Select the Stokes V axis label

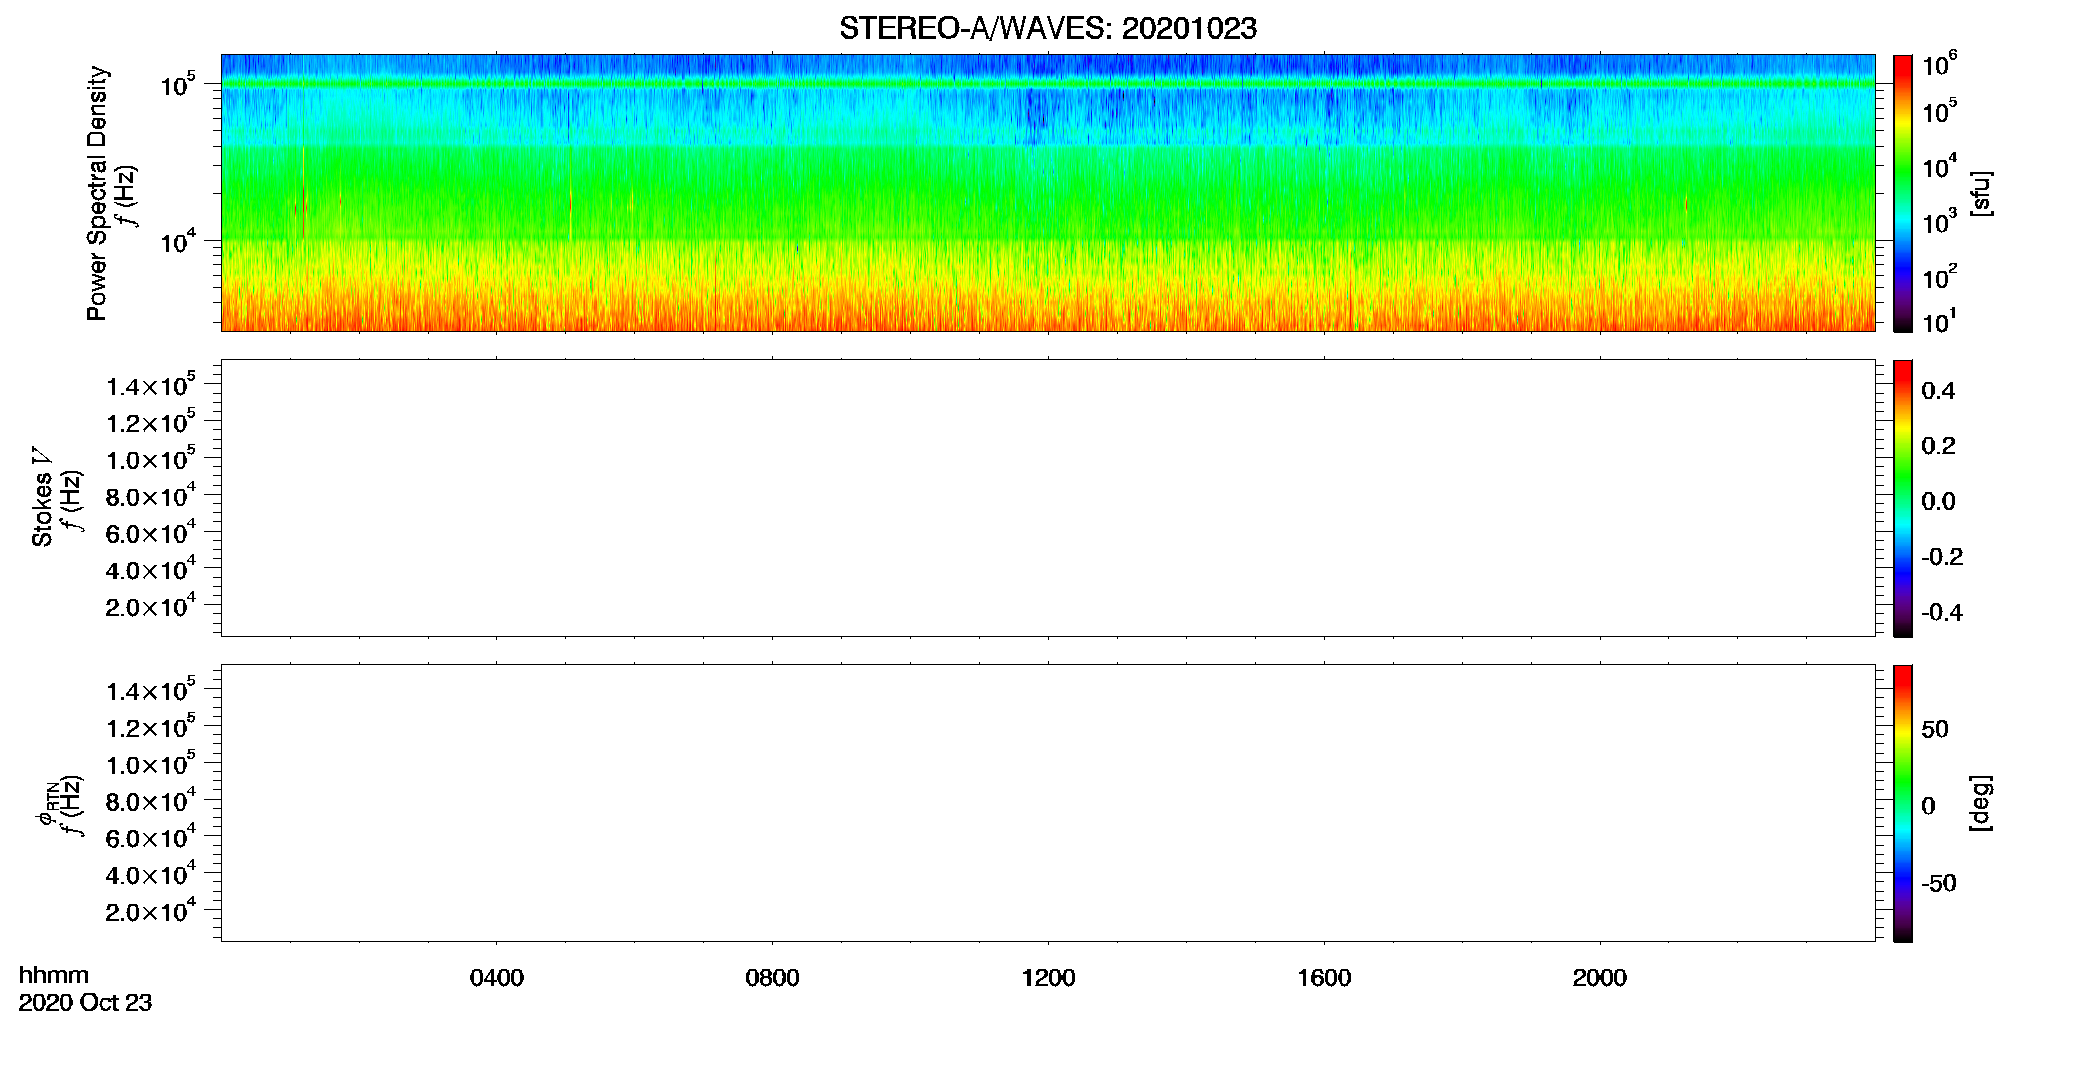pyautogui.click(x=42, y=497)
